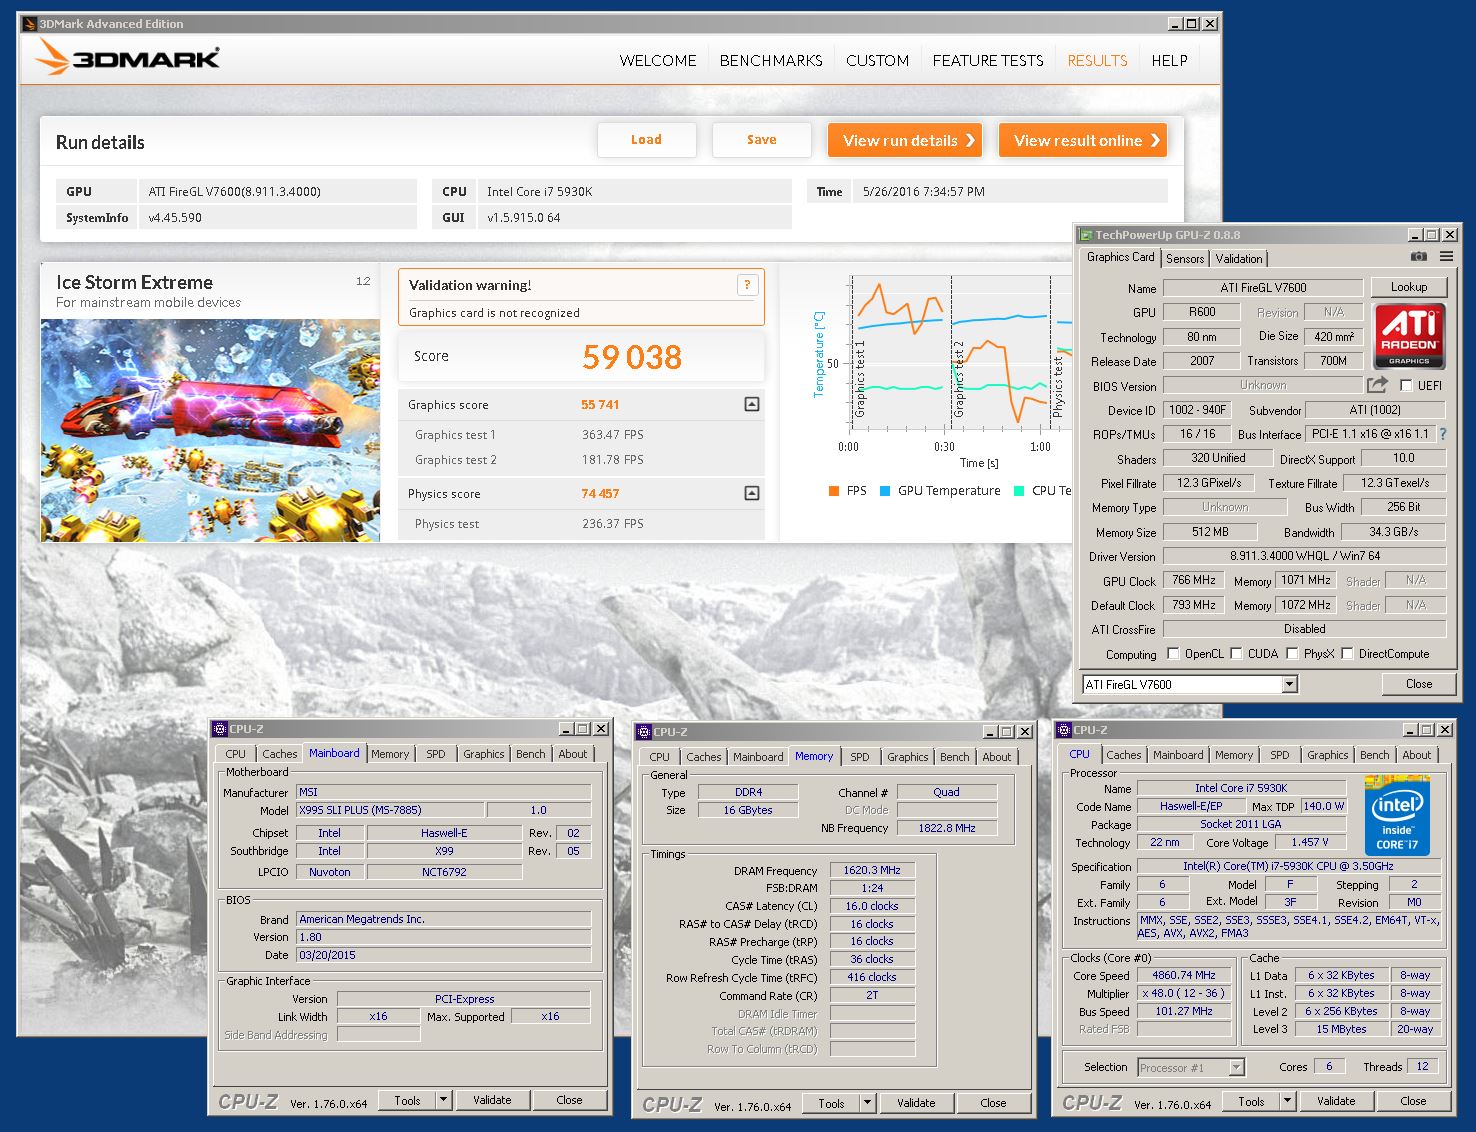
Task: Click the 3DMark logo in header
Action: coord(127,58)
